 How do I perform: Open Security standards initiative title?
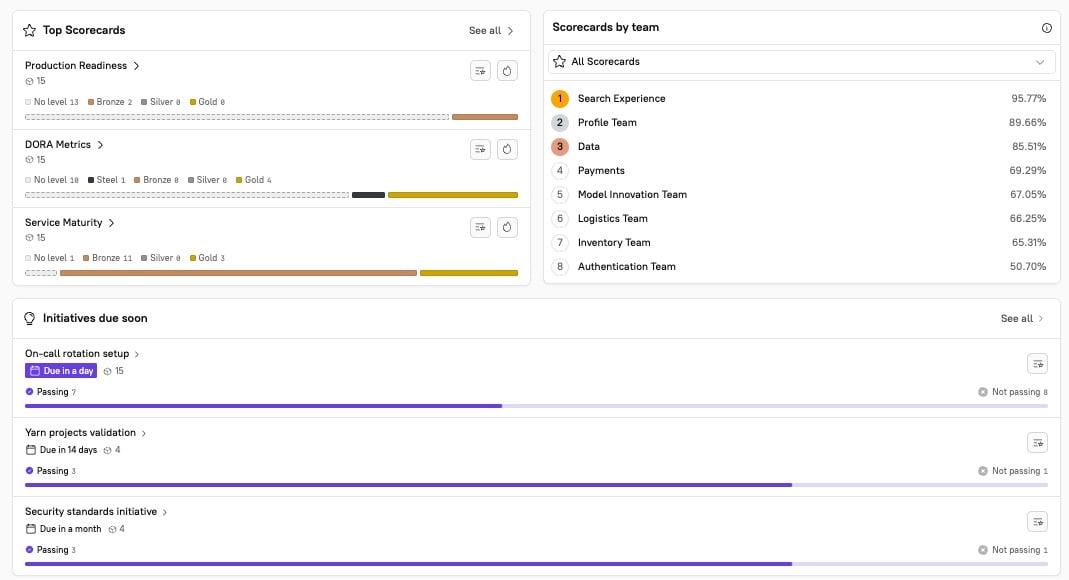coord(91,511)
